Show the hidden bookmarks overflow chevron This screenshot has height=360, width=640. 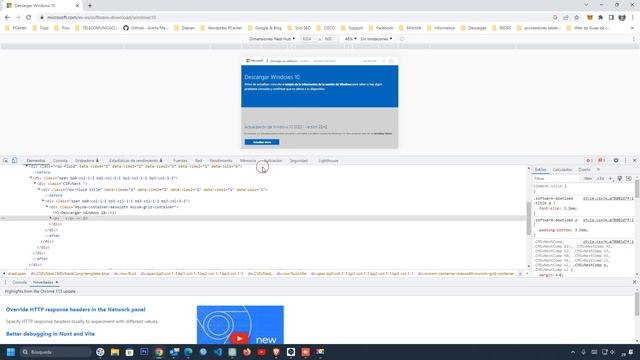click(x=632, y=28)
